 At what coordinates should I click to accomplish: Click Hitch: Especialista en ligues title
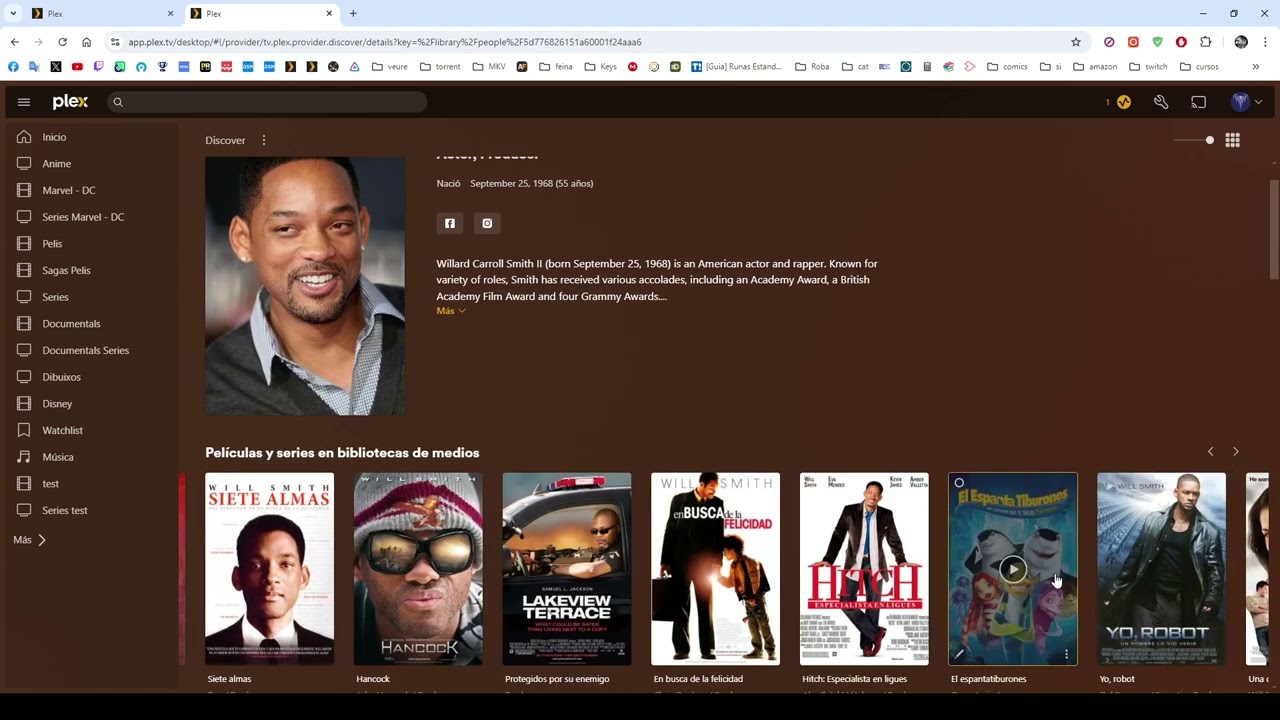tap(855, 679)
